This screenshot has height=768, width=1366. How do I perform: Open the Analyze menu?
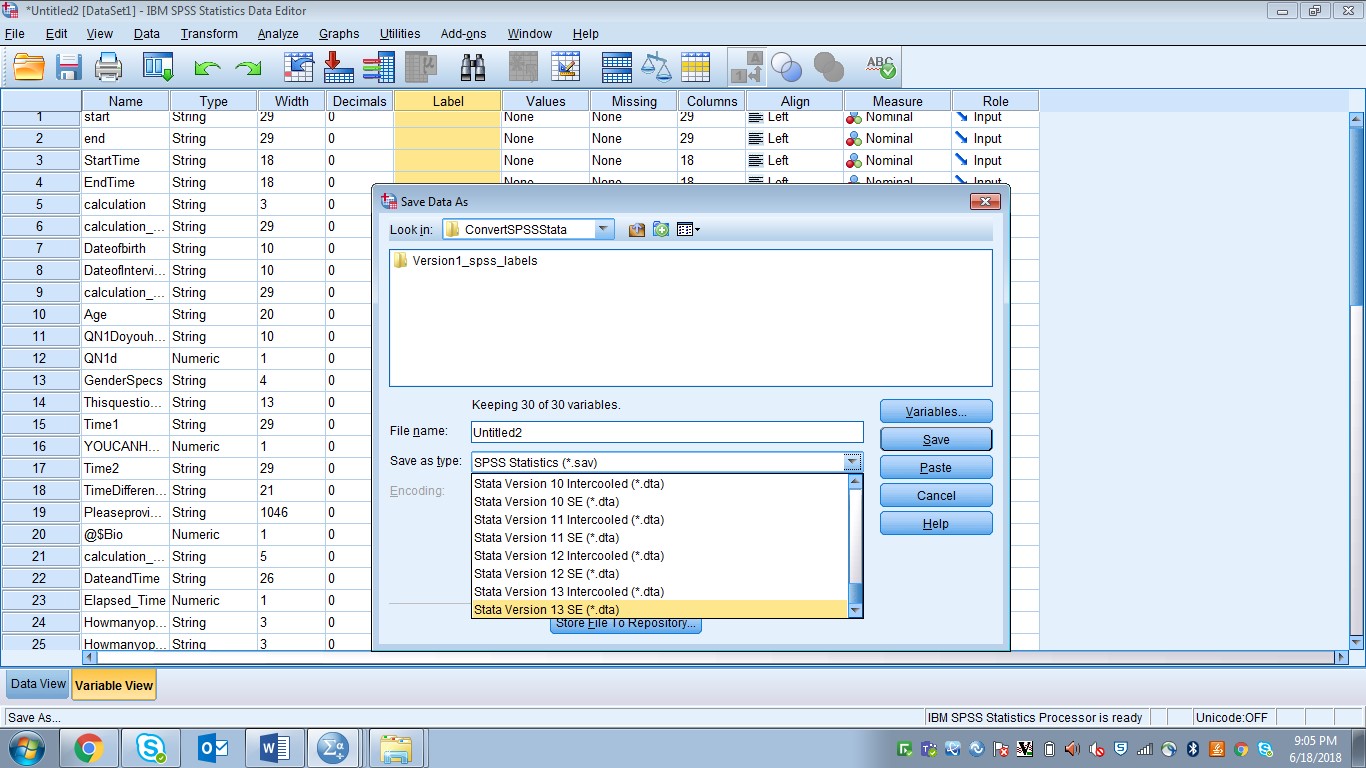[x=278, y=33]
